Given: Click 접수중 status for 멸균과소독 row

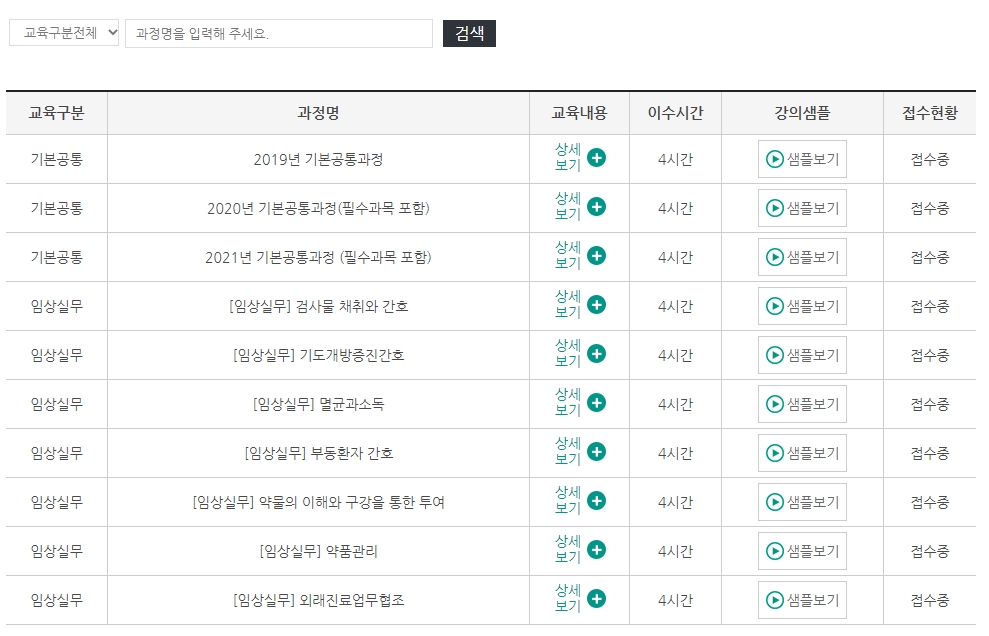Looking at the screenshot, I should 930,404.
